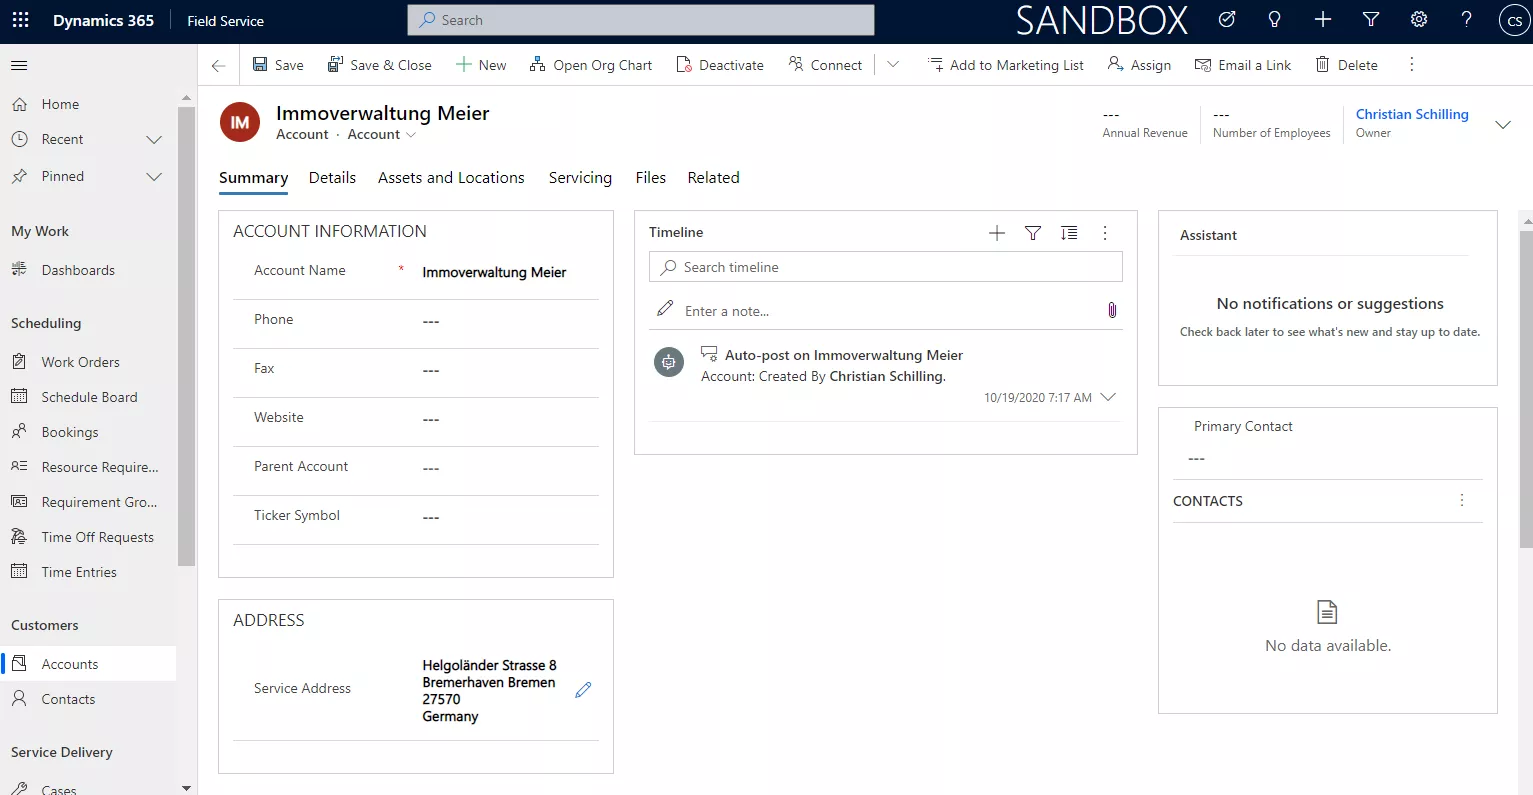Screen dimensions: 1533x795
Task: Switch to the Assets and Locations tab
Action: [x=451, y=177]
